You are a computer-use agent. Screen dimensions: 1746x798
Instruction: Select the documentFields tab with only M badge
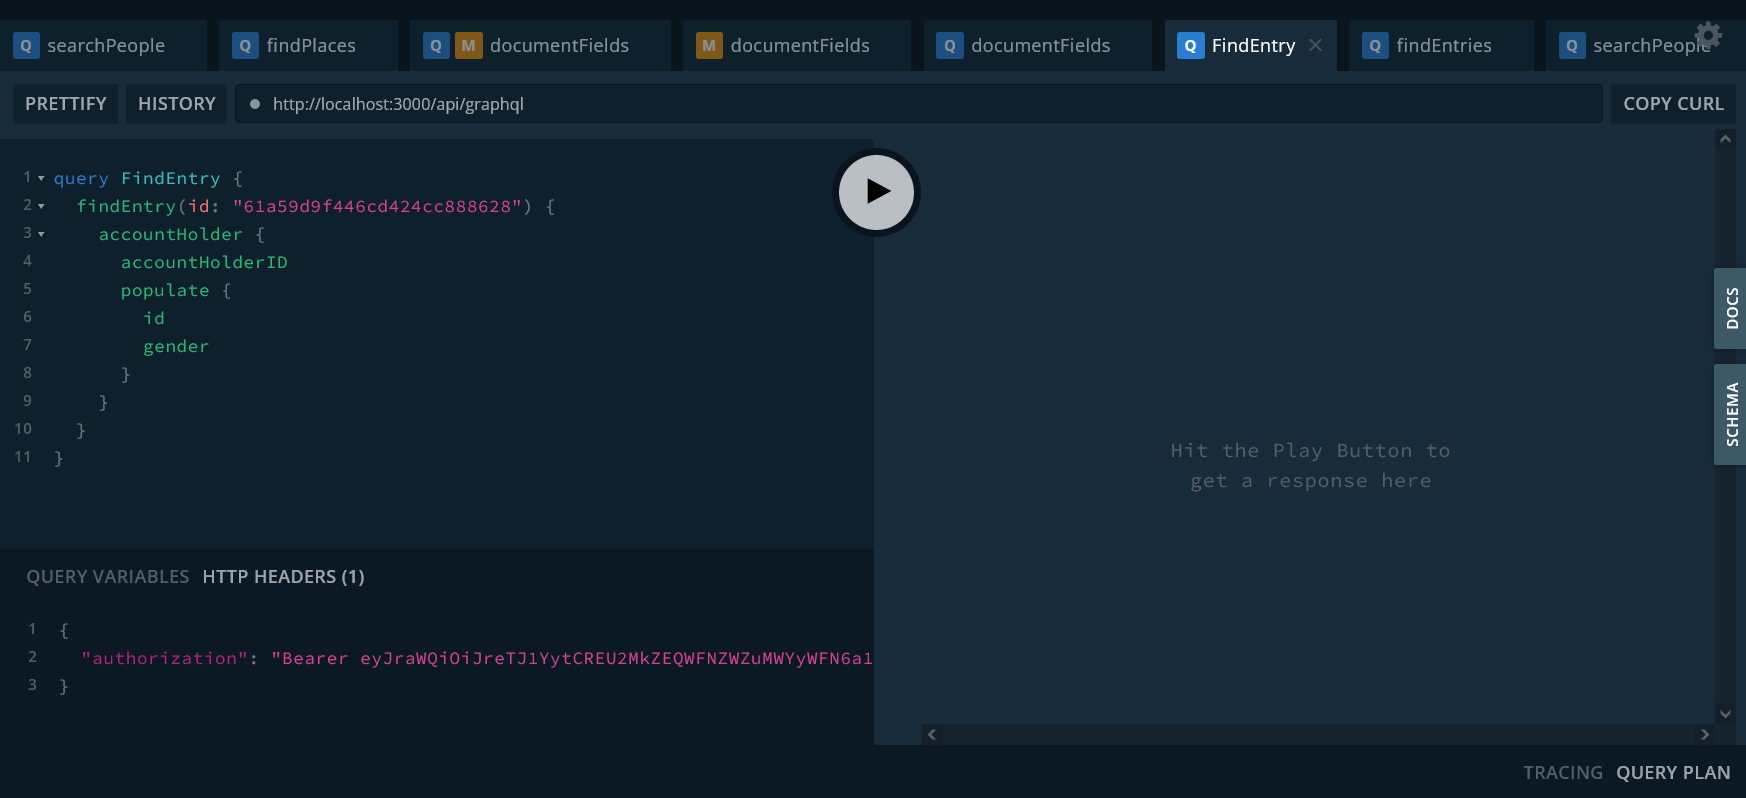[797, 45]
